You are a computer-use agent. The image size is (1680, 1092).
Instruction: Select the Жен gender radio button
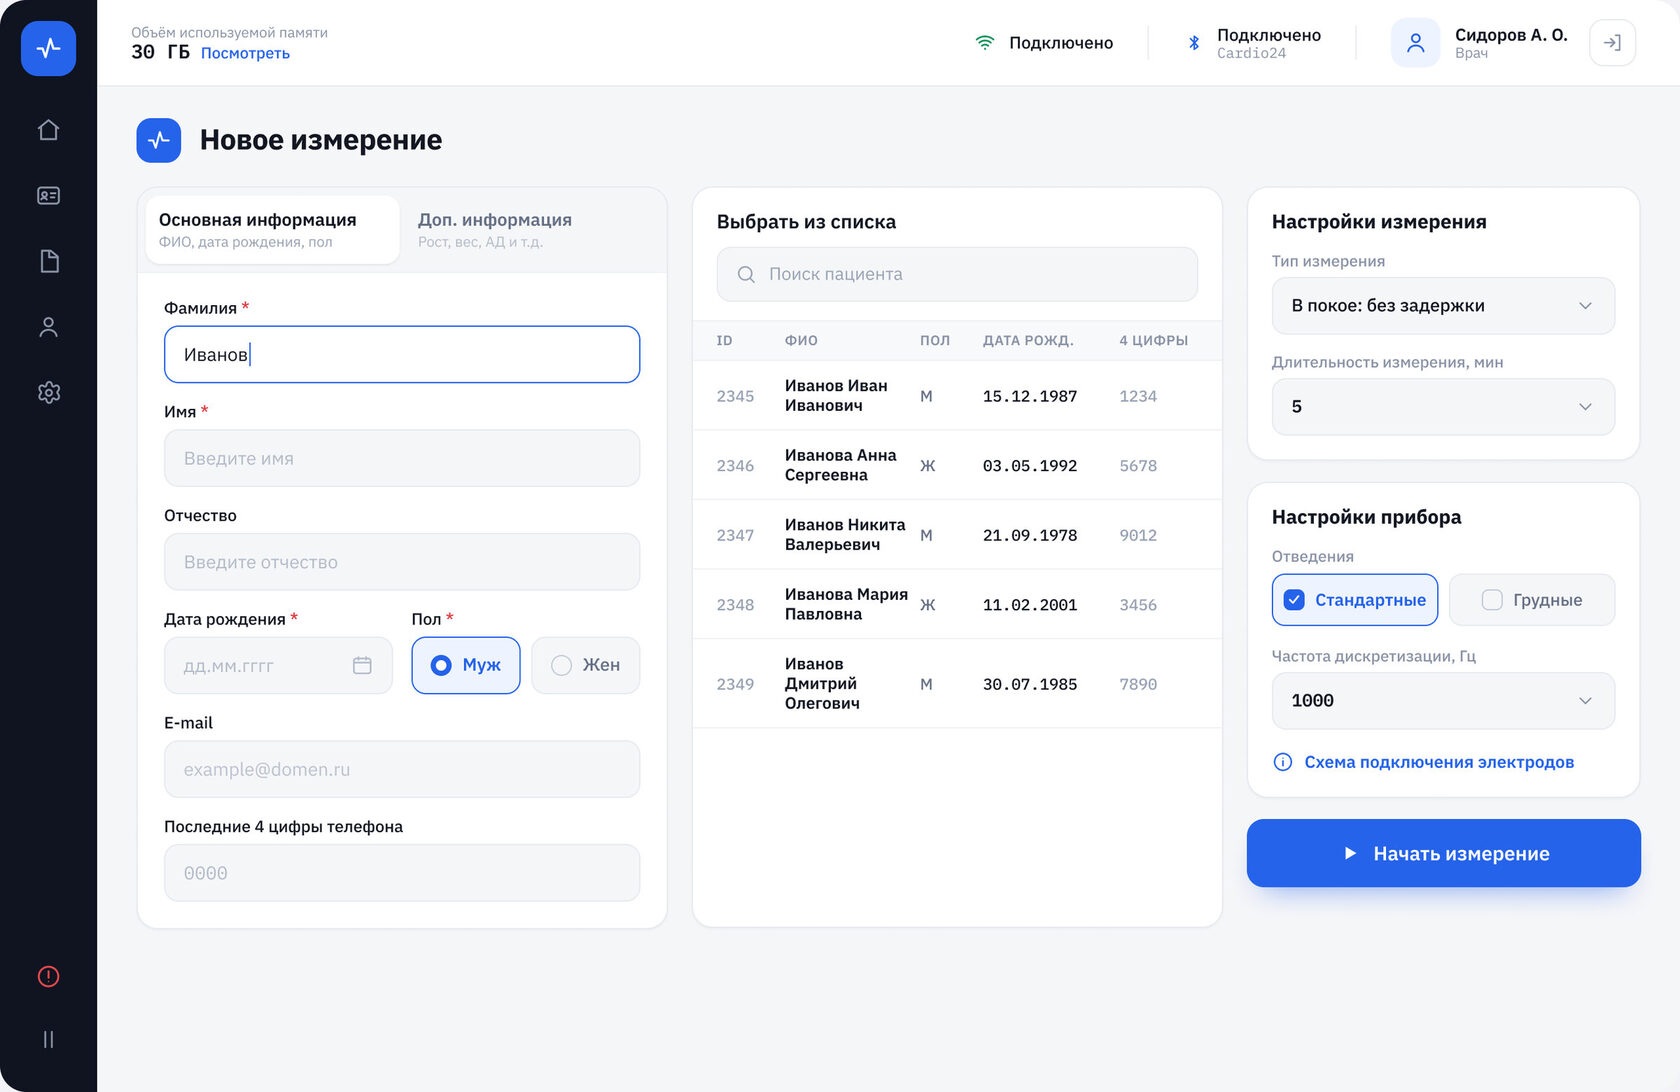coord(586,665)
